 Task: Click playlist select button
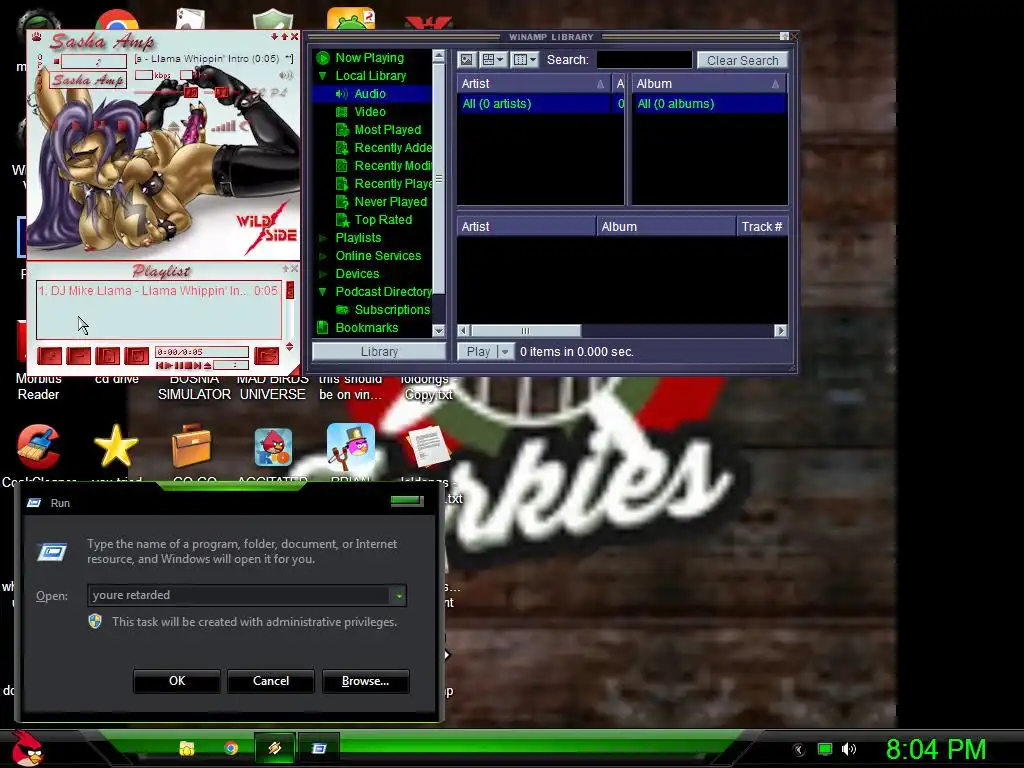[x=108, y=356]
